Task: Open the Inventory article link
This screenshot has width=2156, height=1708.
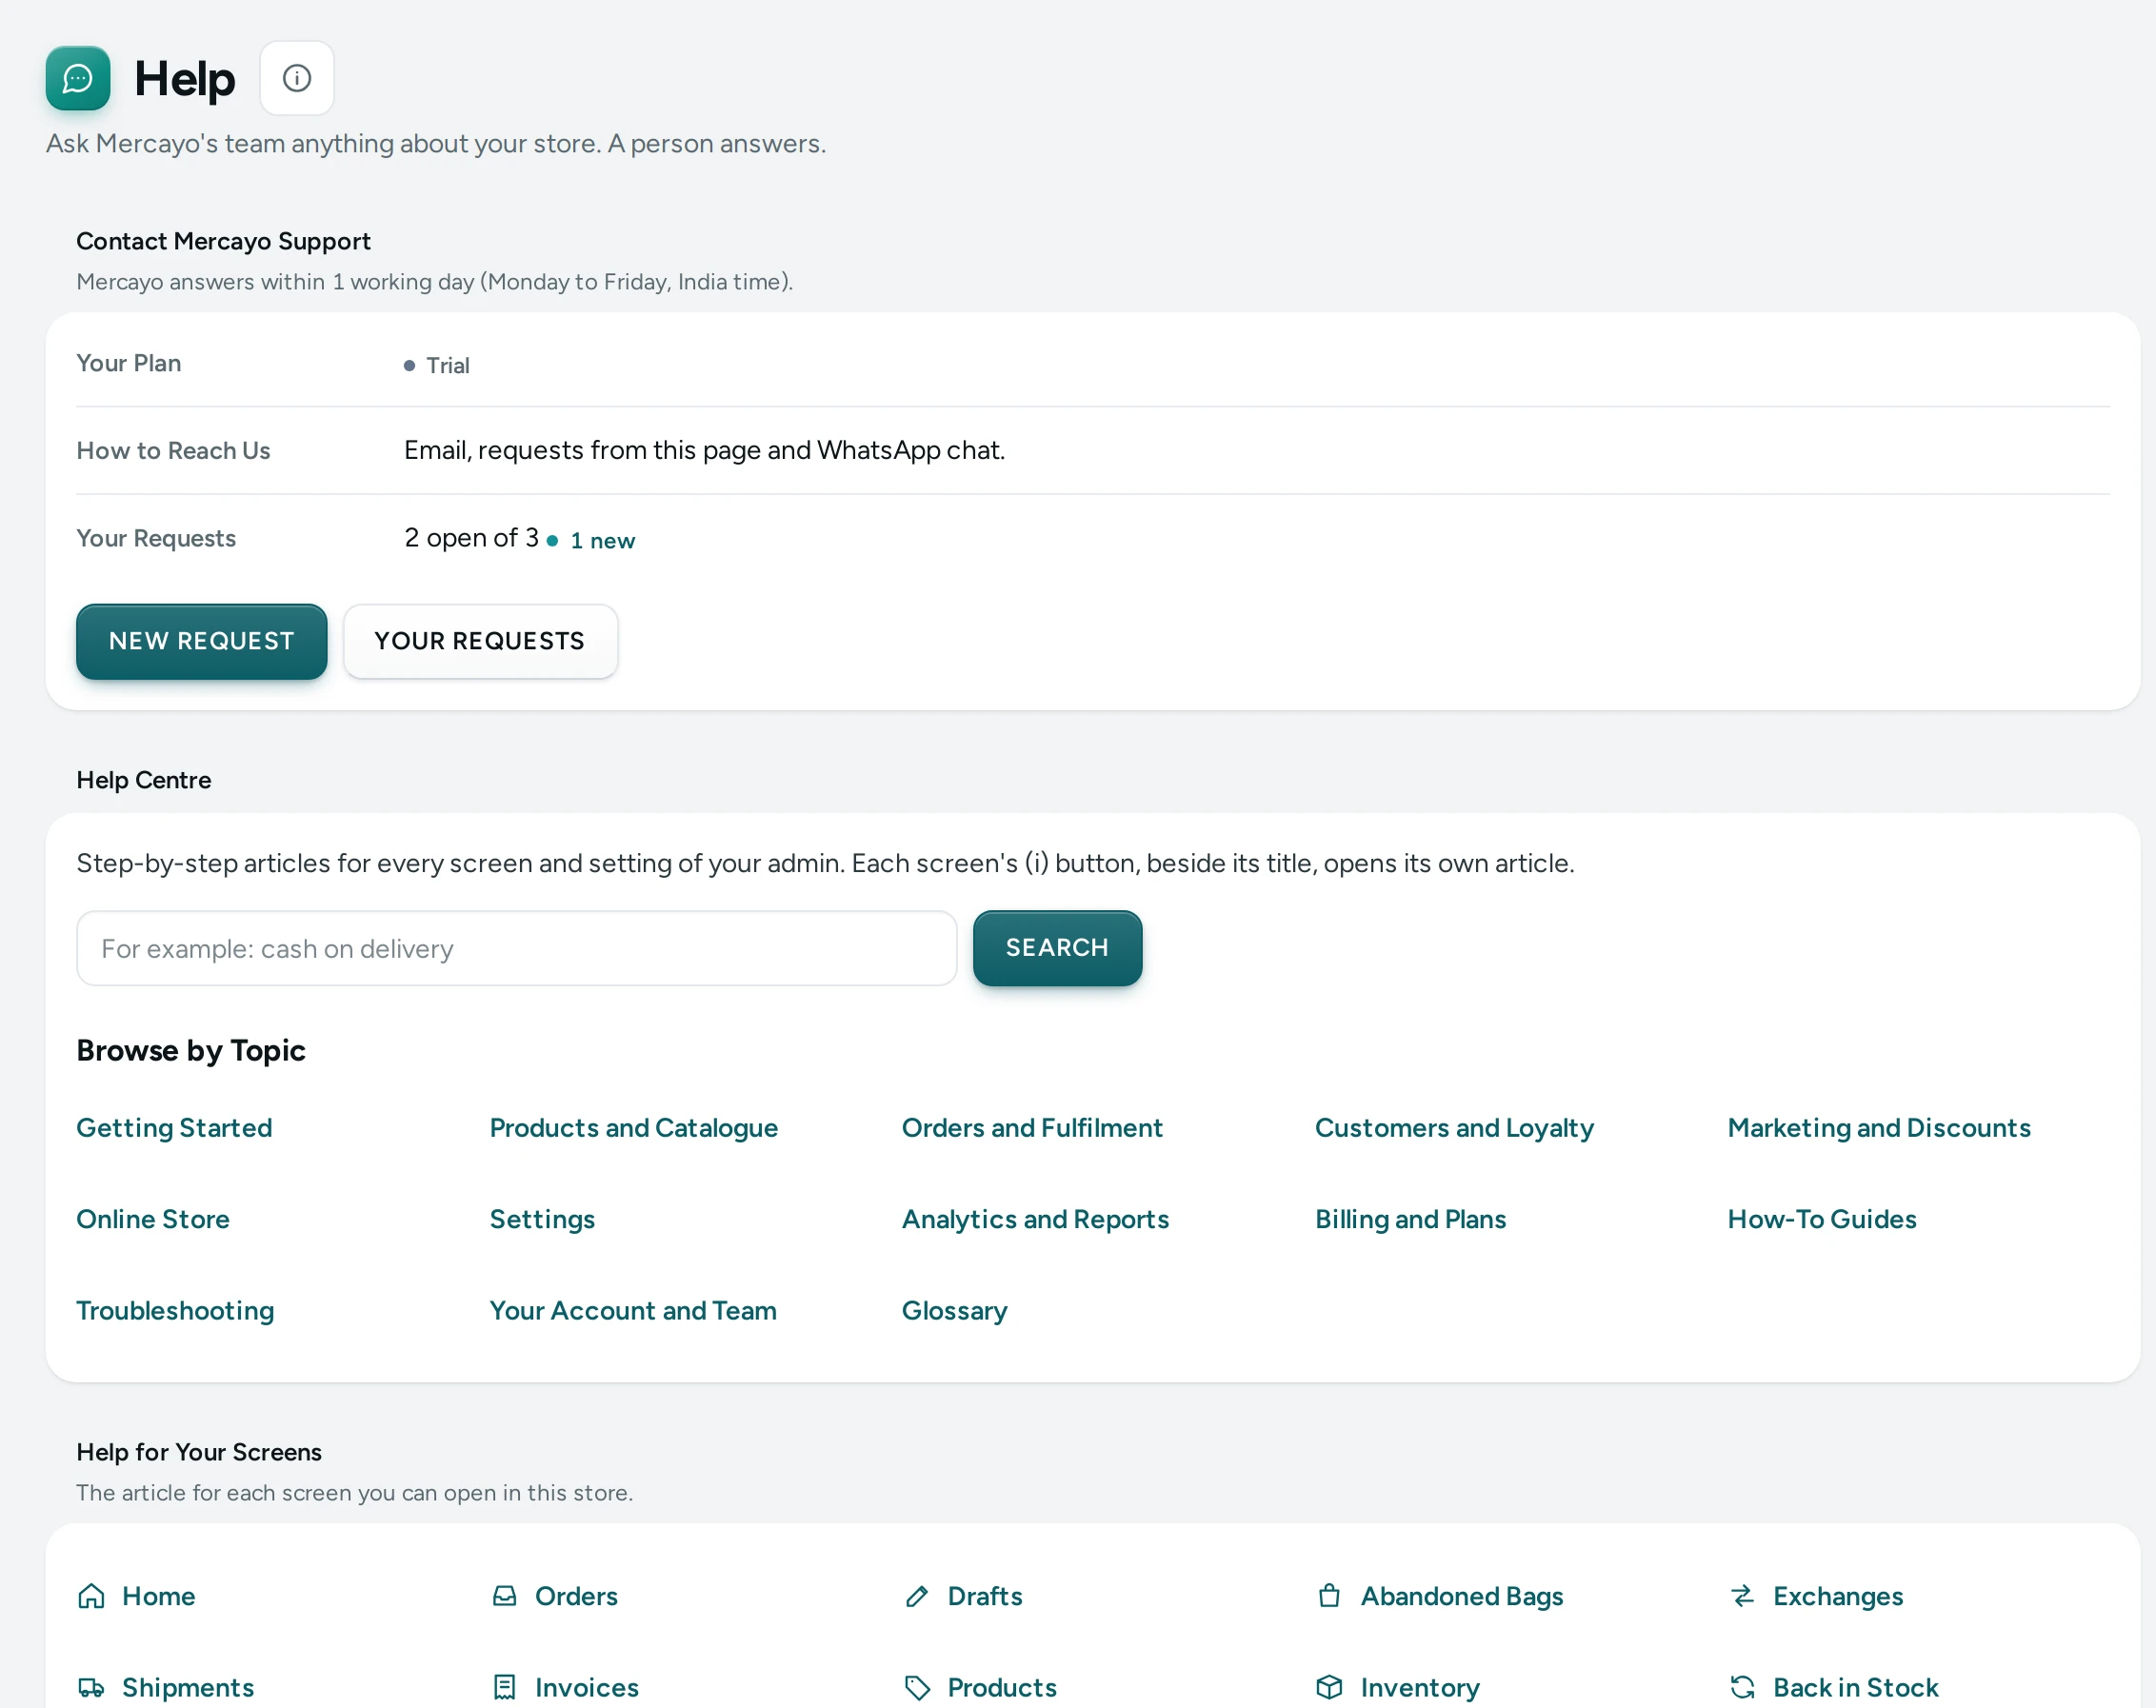Action: pyautogui.click(x=1420, y=1688)
